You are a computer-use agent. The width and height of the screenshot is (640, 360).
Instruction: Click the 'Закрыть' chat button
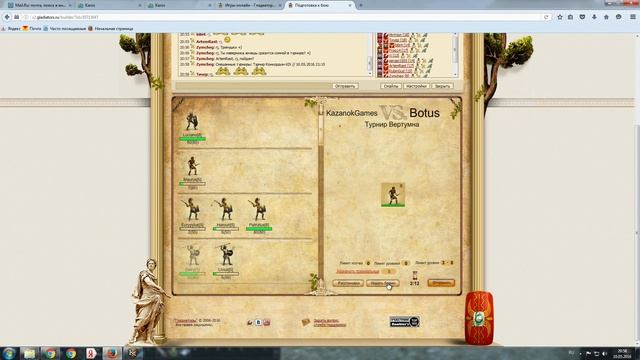click(442, 86)
